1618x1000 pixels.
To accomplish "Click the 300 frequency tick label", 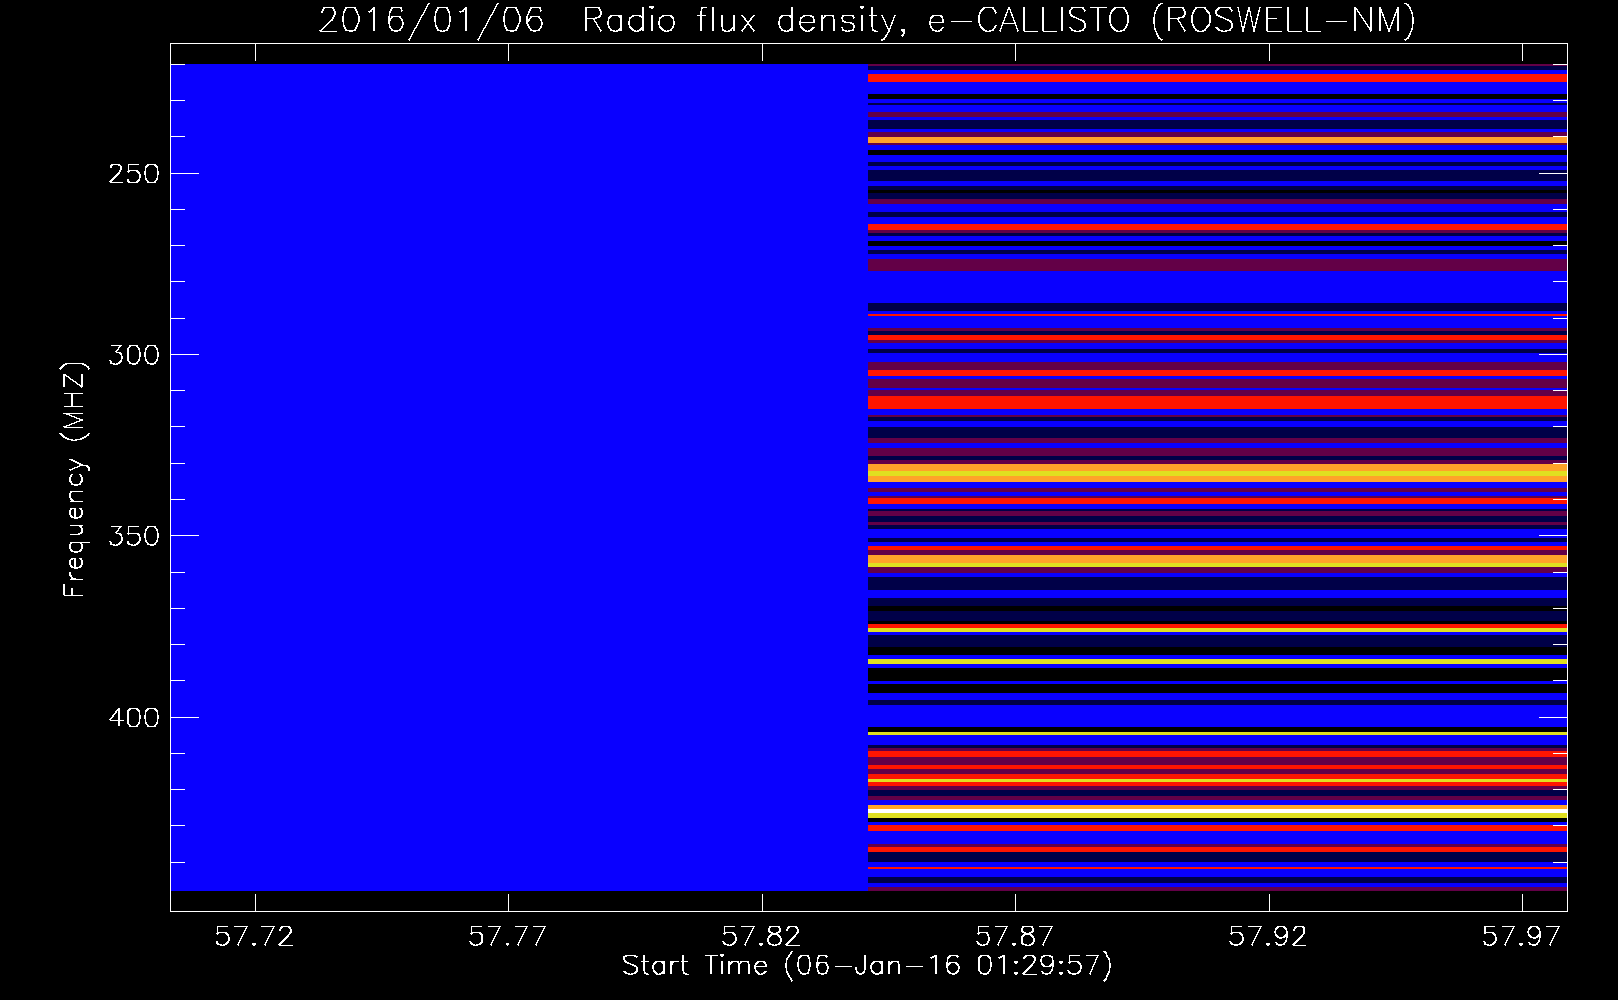I will (x=136, y=355).
